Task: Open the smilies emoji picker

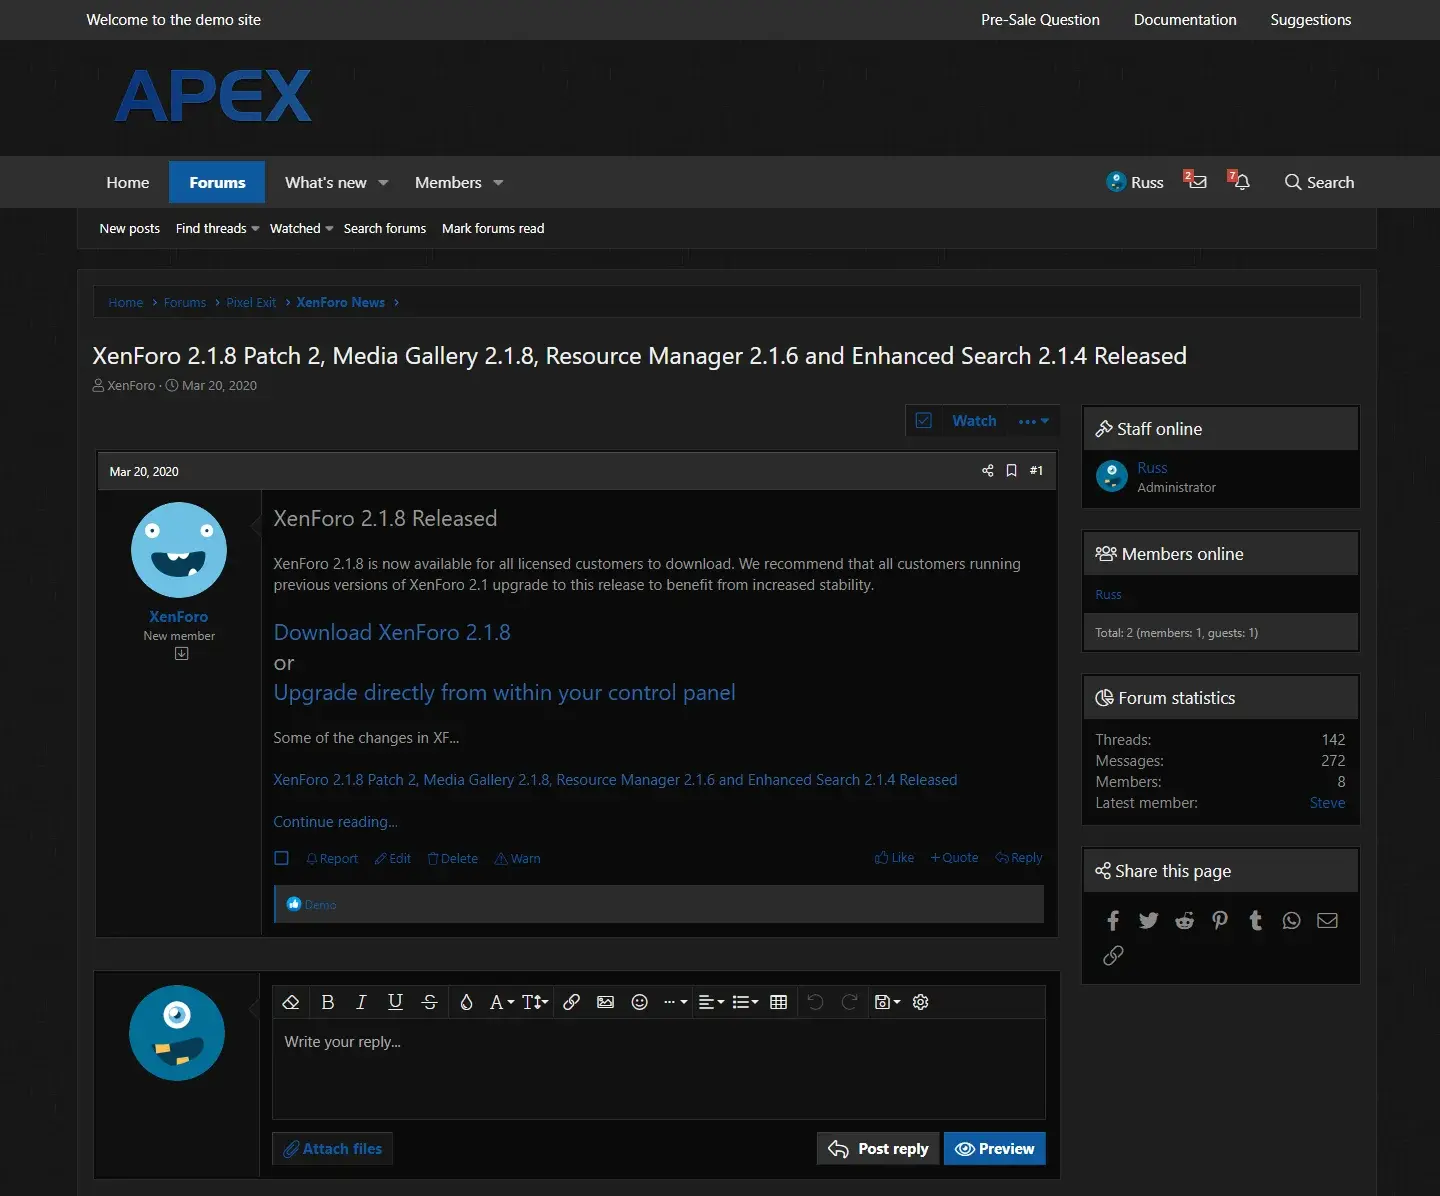Action: [x=640, y=1002]
